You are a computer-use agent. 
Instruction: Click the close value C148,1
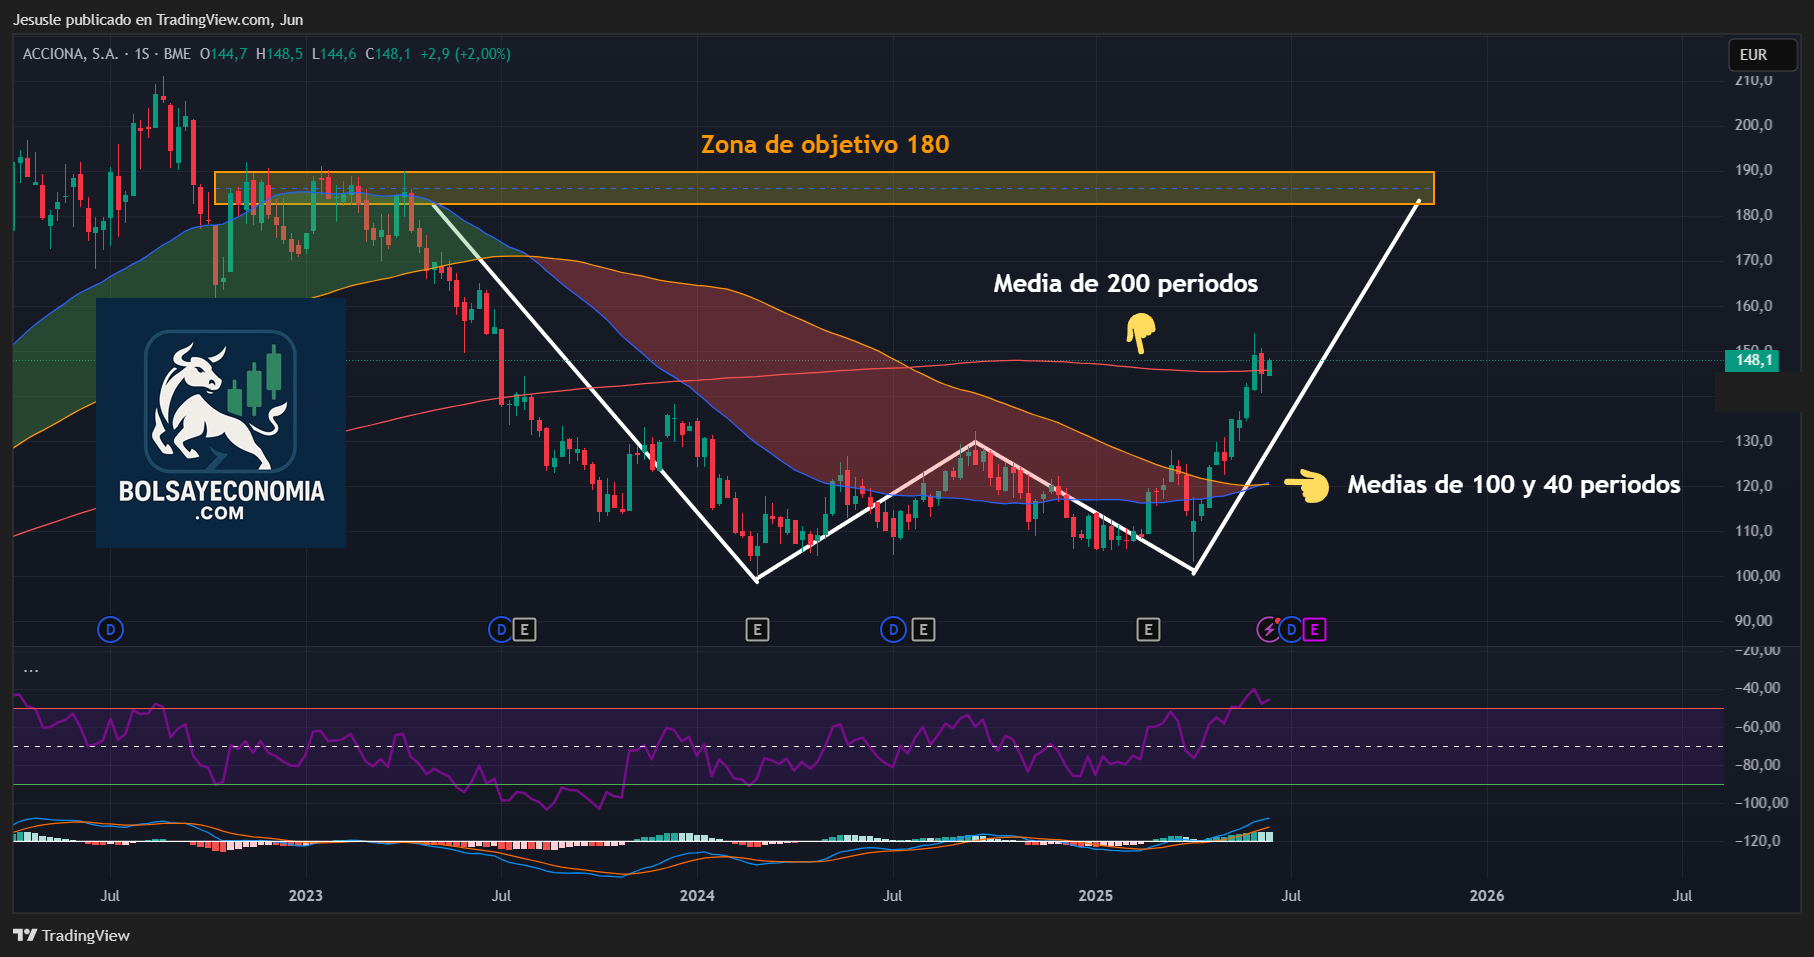point(388,54)
